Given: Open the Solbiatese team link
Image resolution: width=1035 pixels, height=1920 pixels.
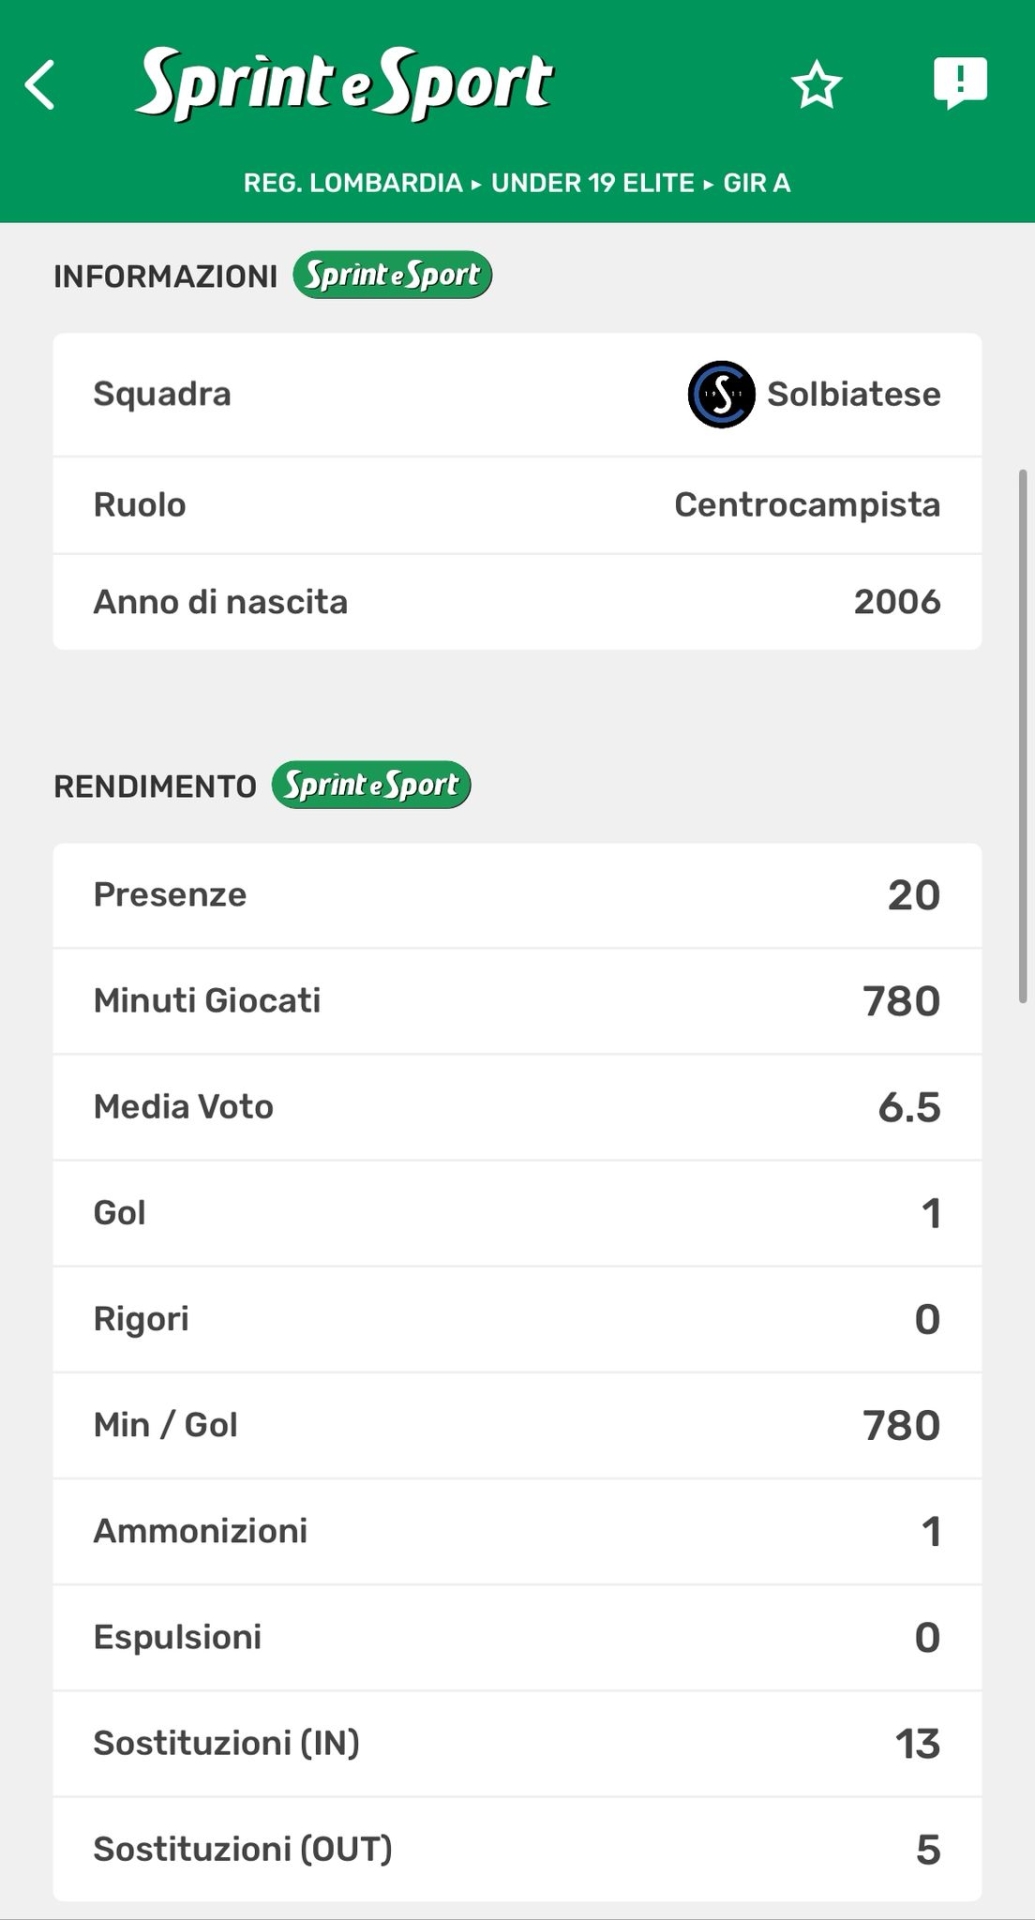Looking at the screenshot, I should (x=853, y=394).
